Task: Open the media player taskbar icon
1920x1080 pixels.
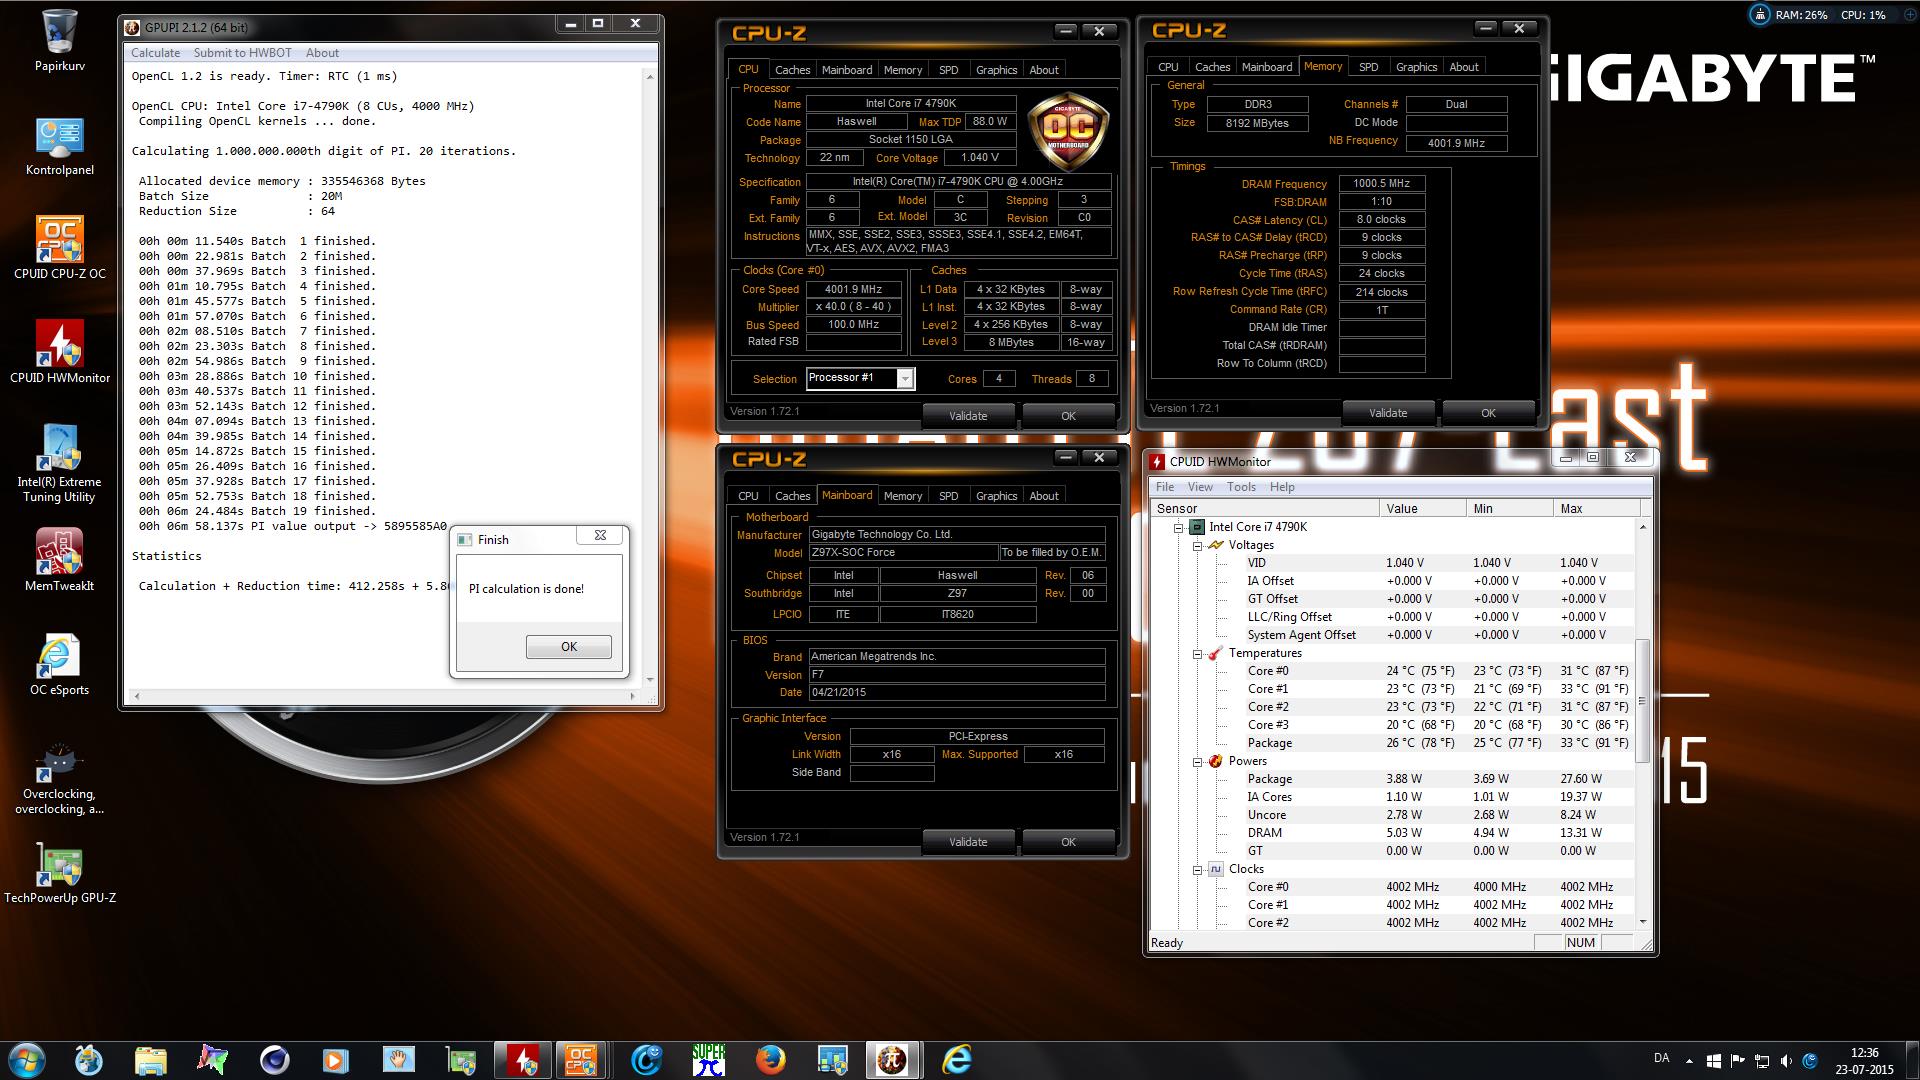Action: click(335, 1059)
